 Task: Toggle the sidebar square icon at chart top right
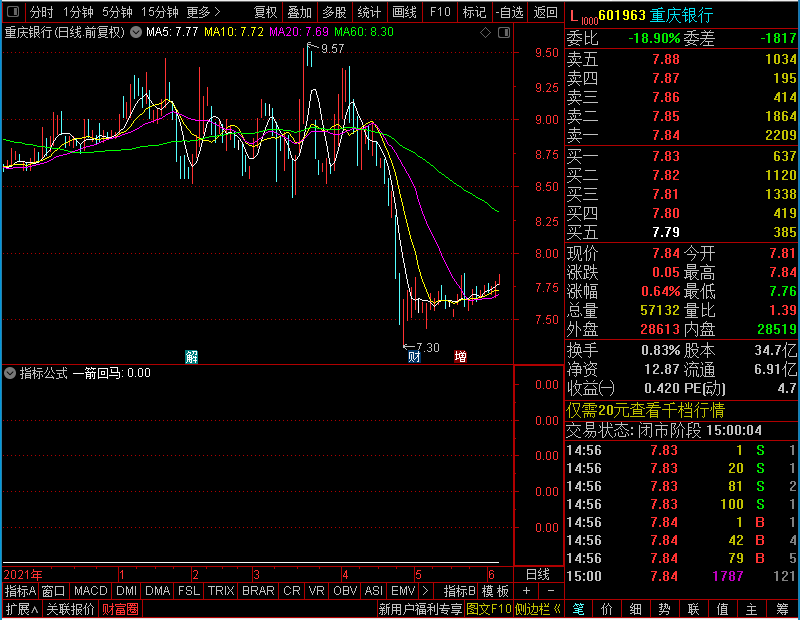pyautogui.click(x=504, y=33)
